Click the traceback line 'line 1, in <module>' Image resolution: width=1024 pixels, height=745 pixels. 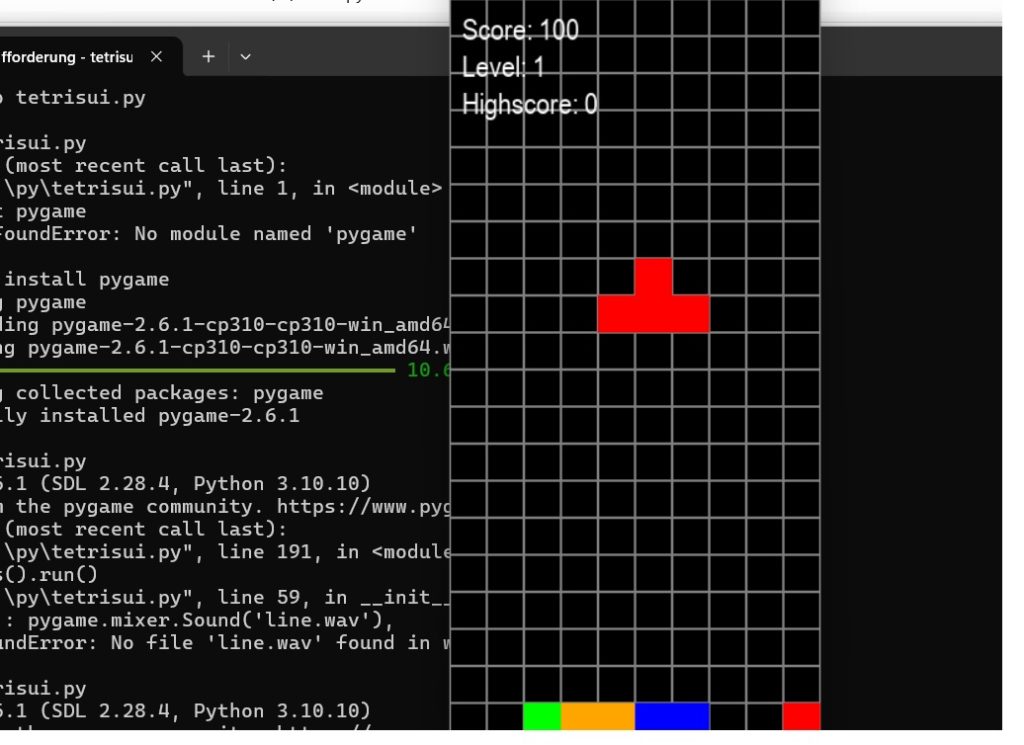pyautogui.click(x=221, y=189)
